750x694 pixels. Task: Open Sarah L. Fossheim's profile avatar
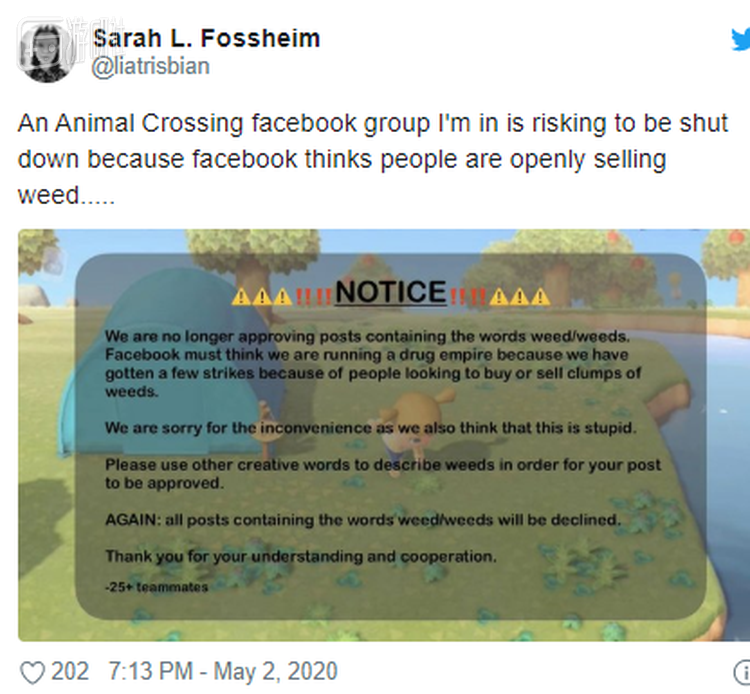click(46, 53)
